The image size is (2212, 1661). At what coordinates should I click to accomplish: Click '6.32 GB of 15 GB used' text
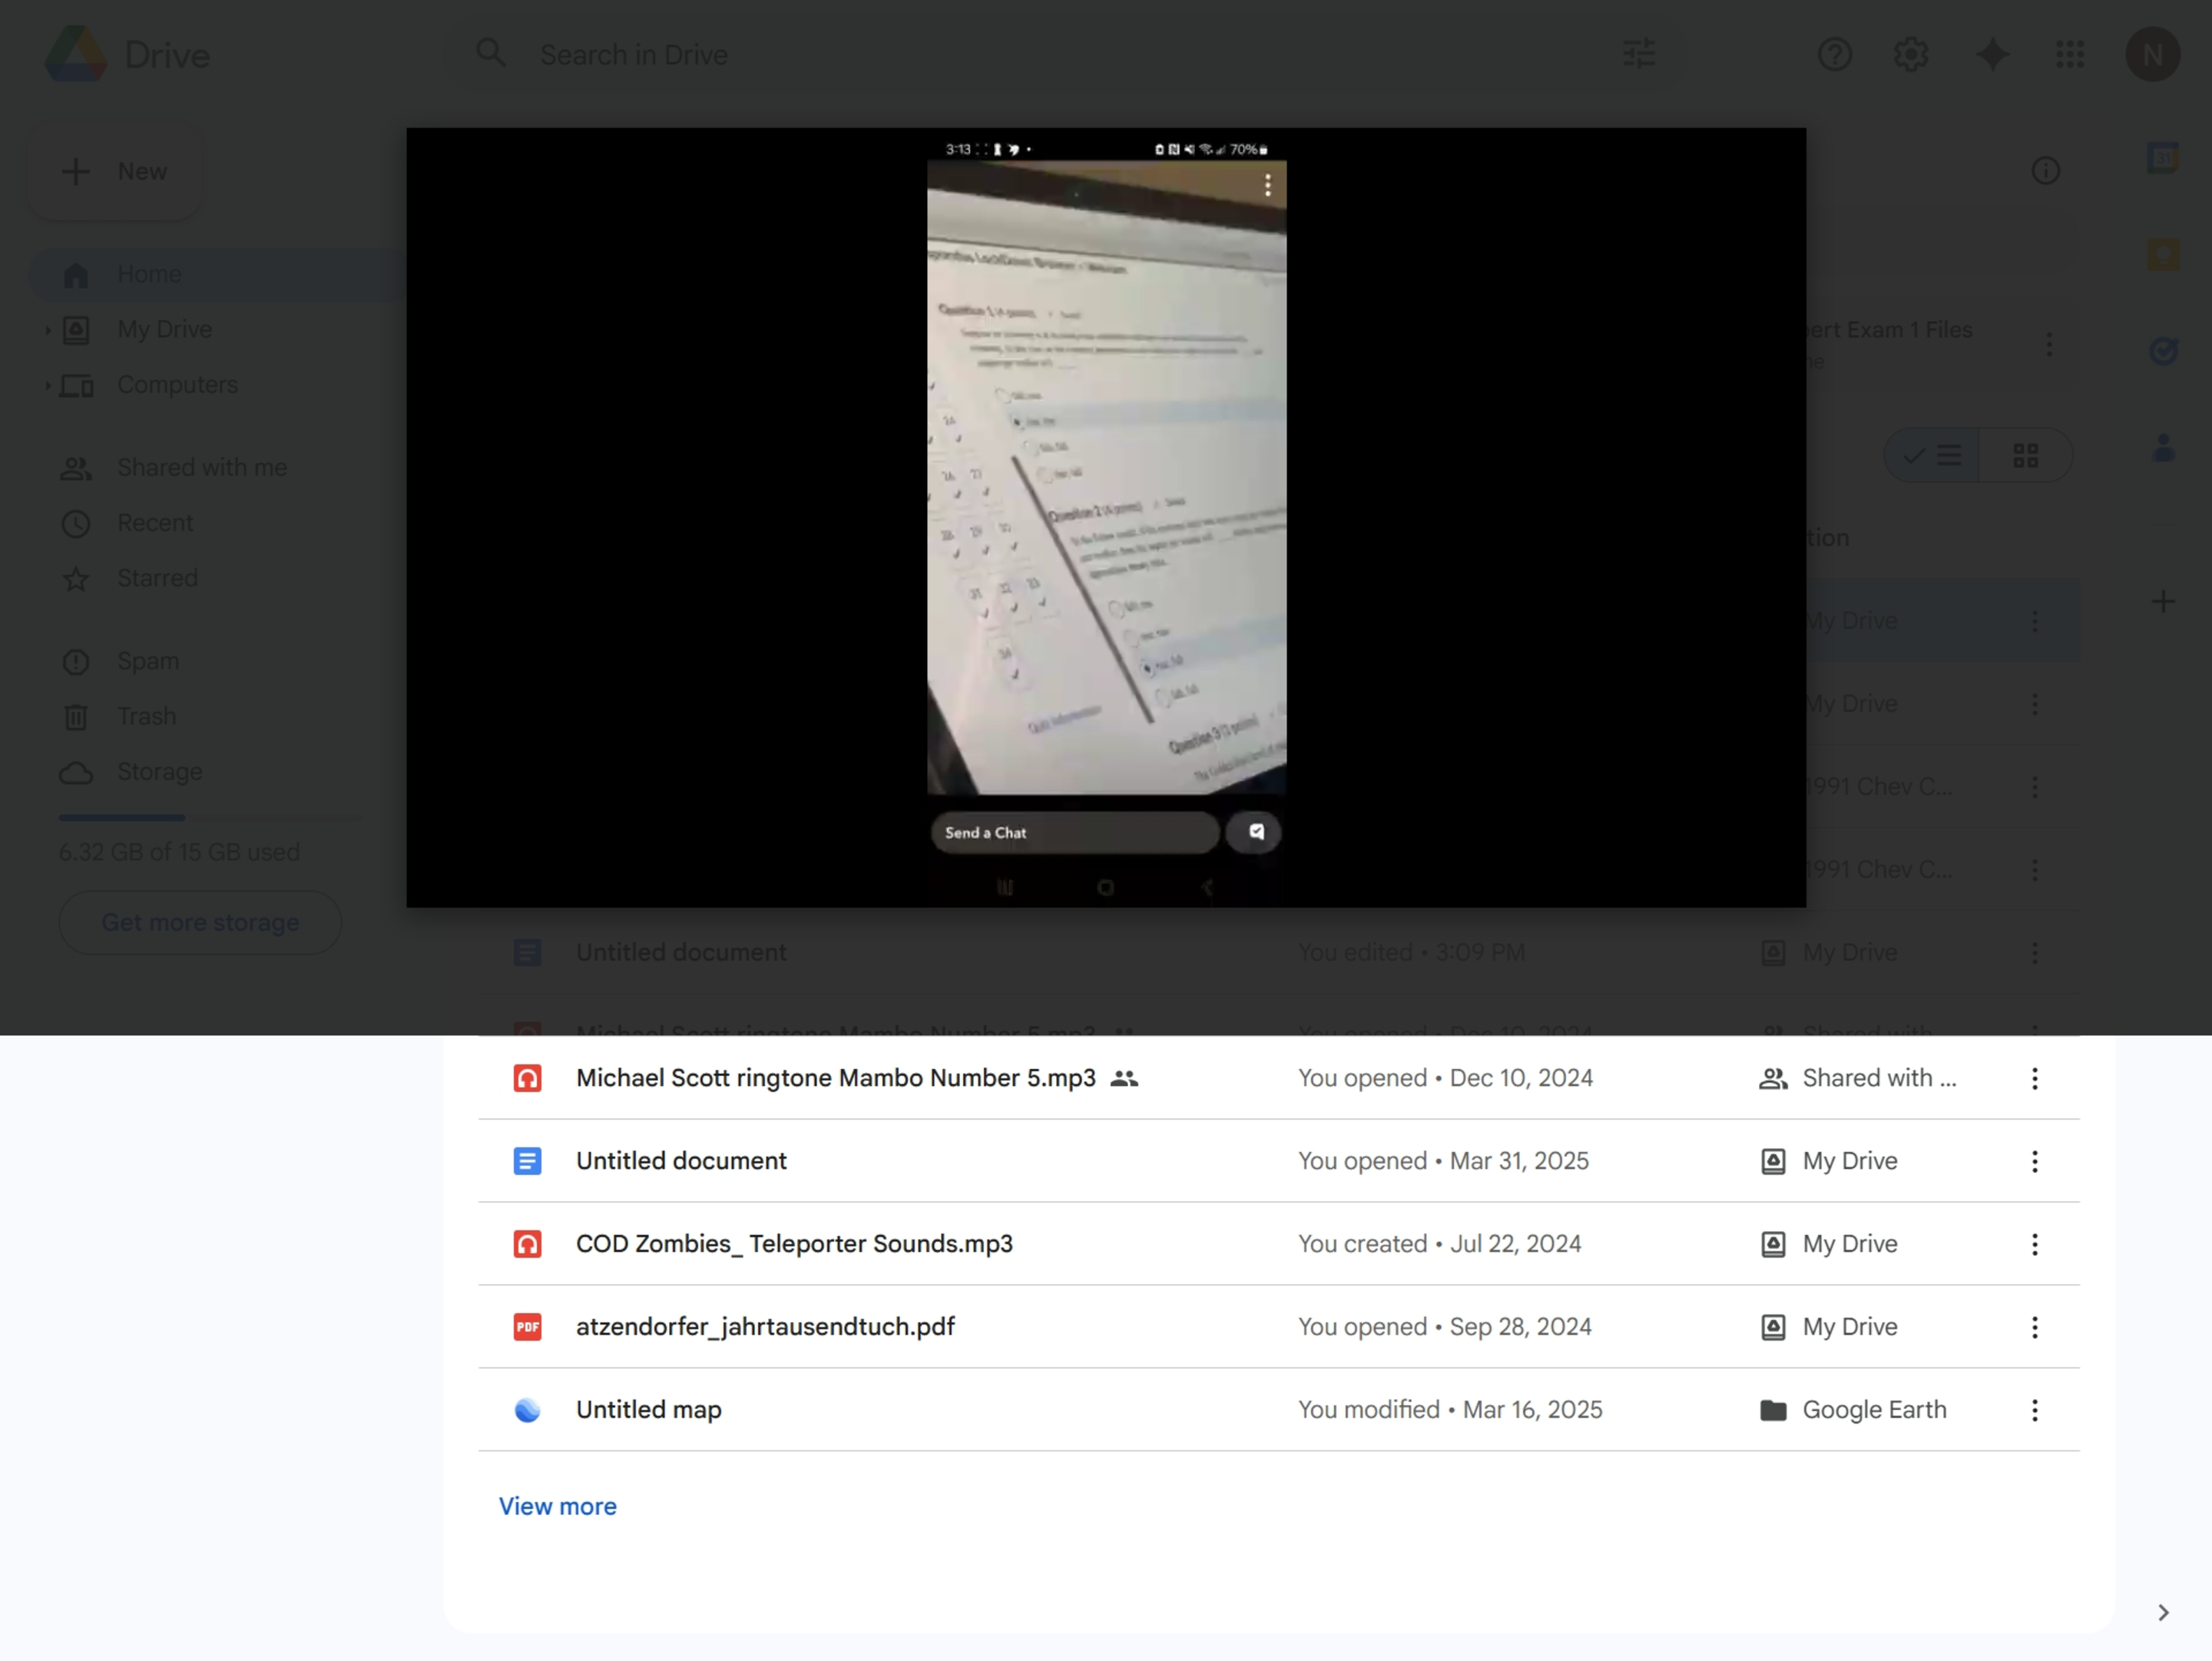pos(179,852)
